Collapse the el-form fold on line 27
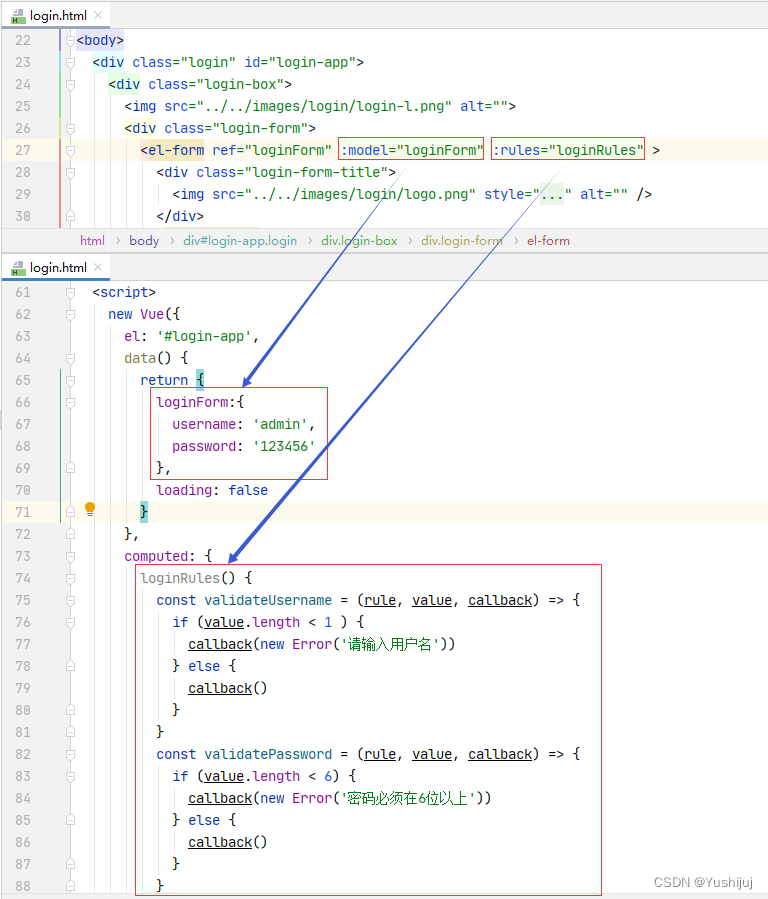Image resolution: width=768 pixels, height=899 pixels. click(x=70, y=150)
